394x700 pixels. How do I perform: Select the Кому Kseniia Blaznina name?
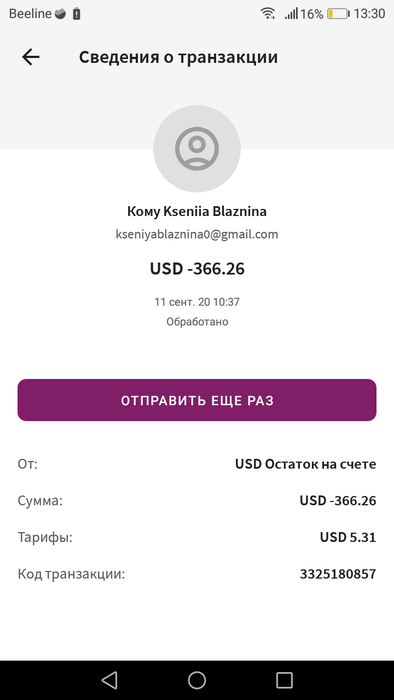(197, 211)
